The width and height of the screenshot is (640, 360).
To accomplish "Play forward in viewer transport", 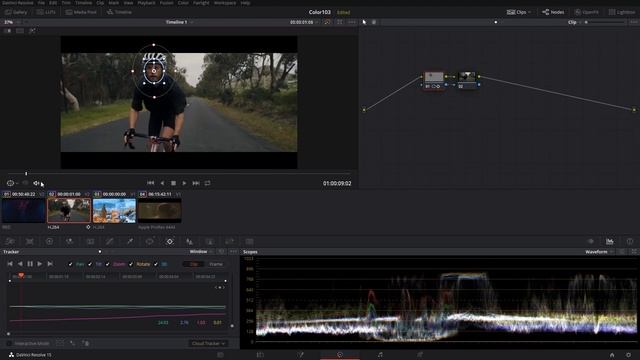I will pyautogui.click(x=184, y=183).
